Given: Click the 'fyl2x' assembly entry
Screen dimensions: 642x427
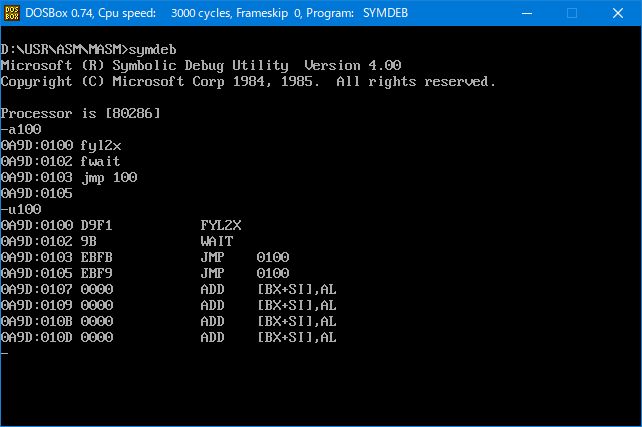Looking at the screenshot, I should (101, 146).
